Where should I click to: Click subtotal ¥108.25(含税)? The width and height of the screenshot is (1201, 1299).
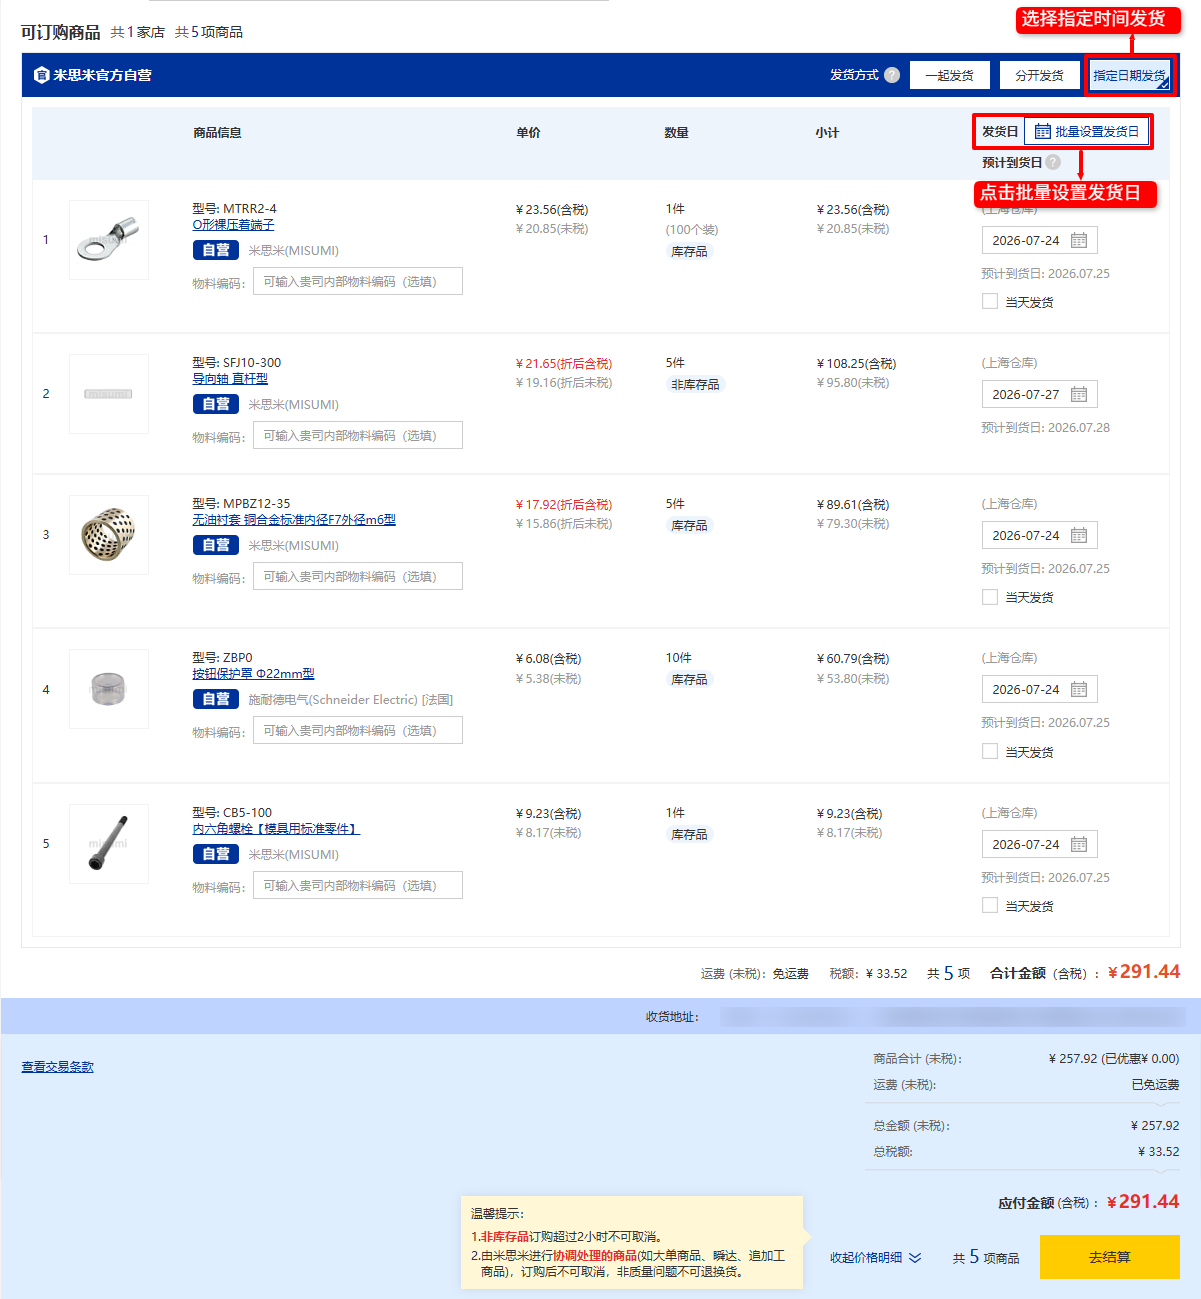click(856, 364)
